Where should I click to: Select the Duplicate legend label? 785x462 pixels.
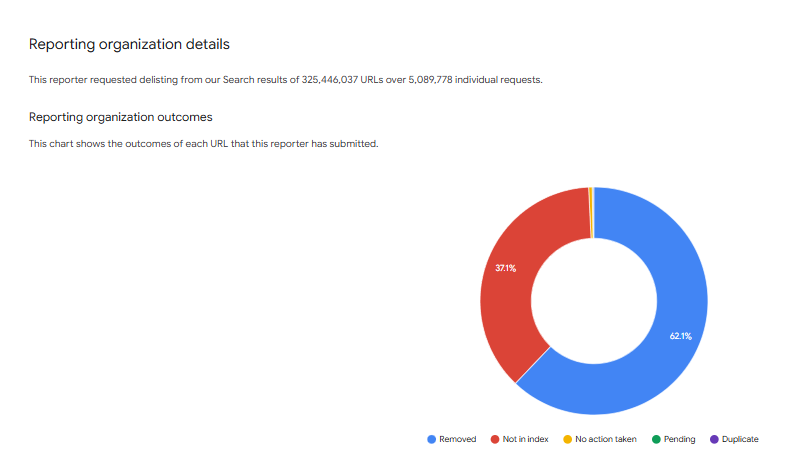[x=740, y=439]
